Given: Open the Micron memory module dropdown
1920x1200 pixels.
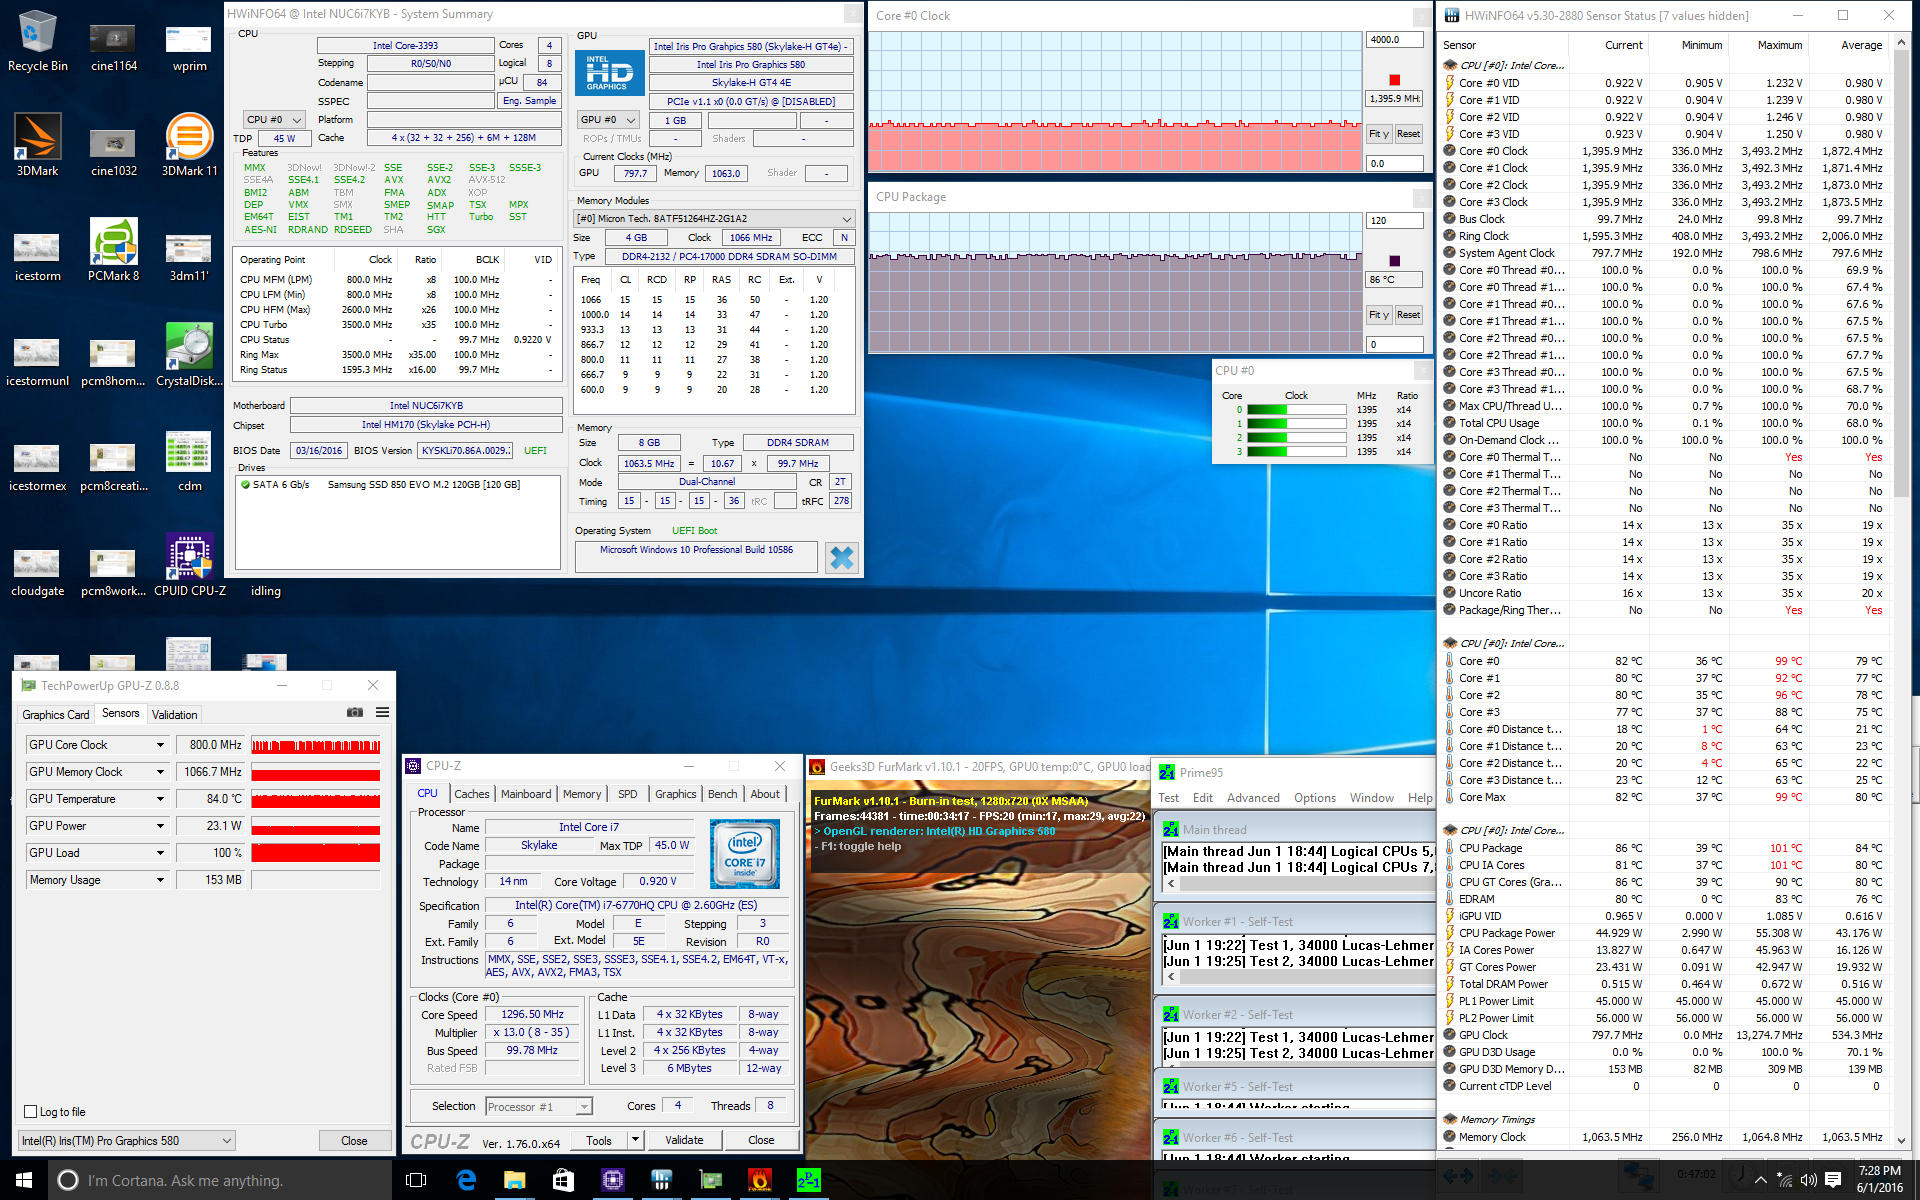Looking at the screenshot, I should tap(714, 219).
